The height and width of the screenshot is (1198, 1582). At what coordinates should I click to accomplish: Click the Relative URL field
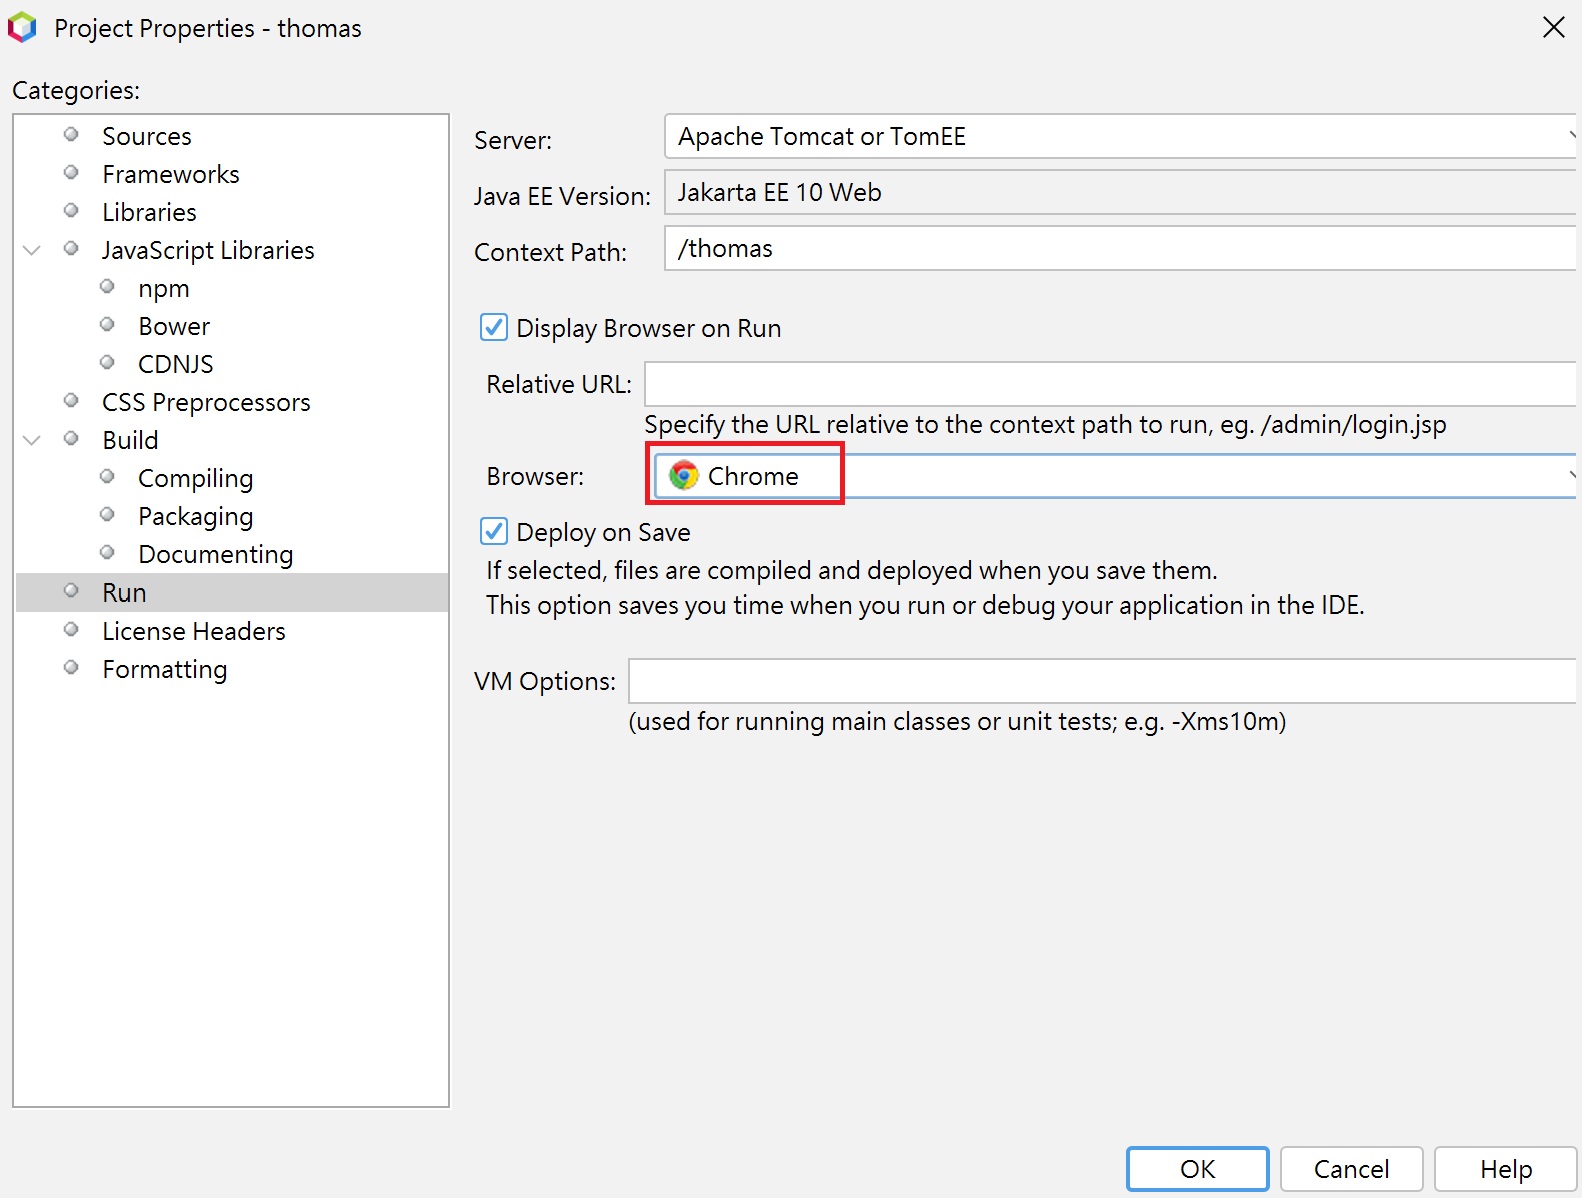pos(1110,384)
